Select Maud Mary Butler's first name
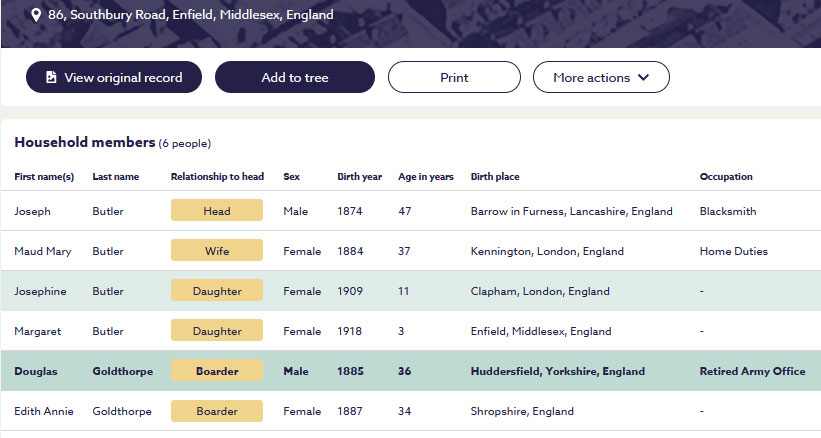Viewport: 821px width, 438px height. point(42,251)
